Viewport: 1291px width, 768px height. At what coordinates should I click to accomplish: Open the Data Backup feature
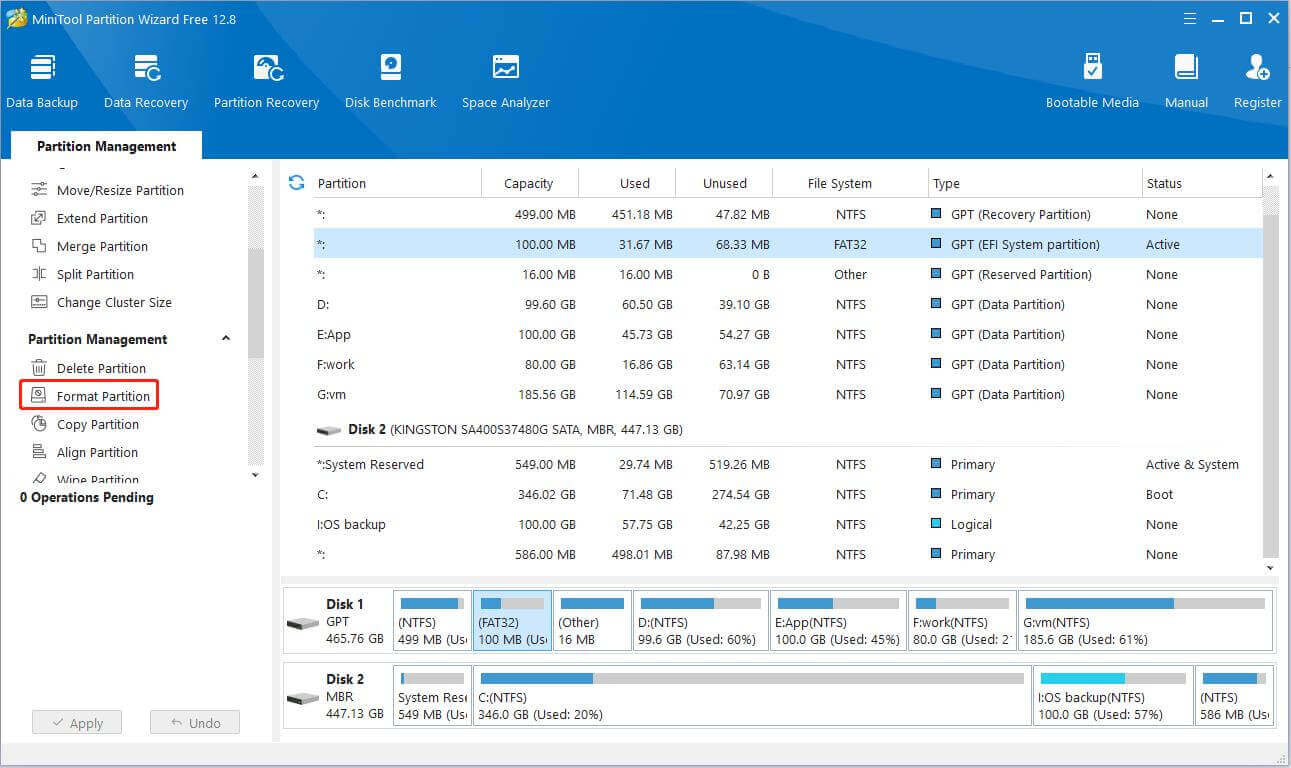[42, 78]
